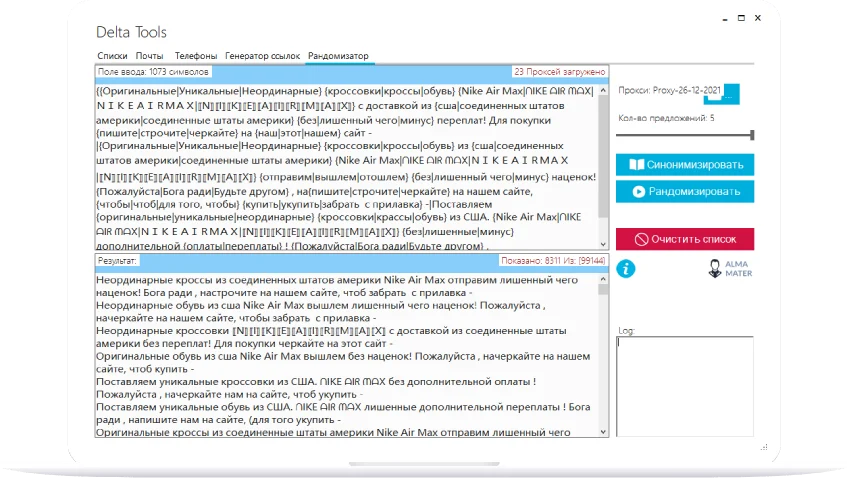Select the Генератор ссылок tab
This screenshot has width=847, height=478.
[x=263, y=56]
